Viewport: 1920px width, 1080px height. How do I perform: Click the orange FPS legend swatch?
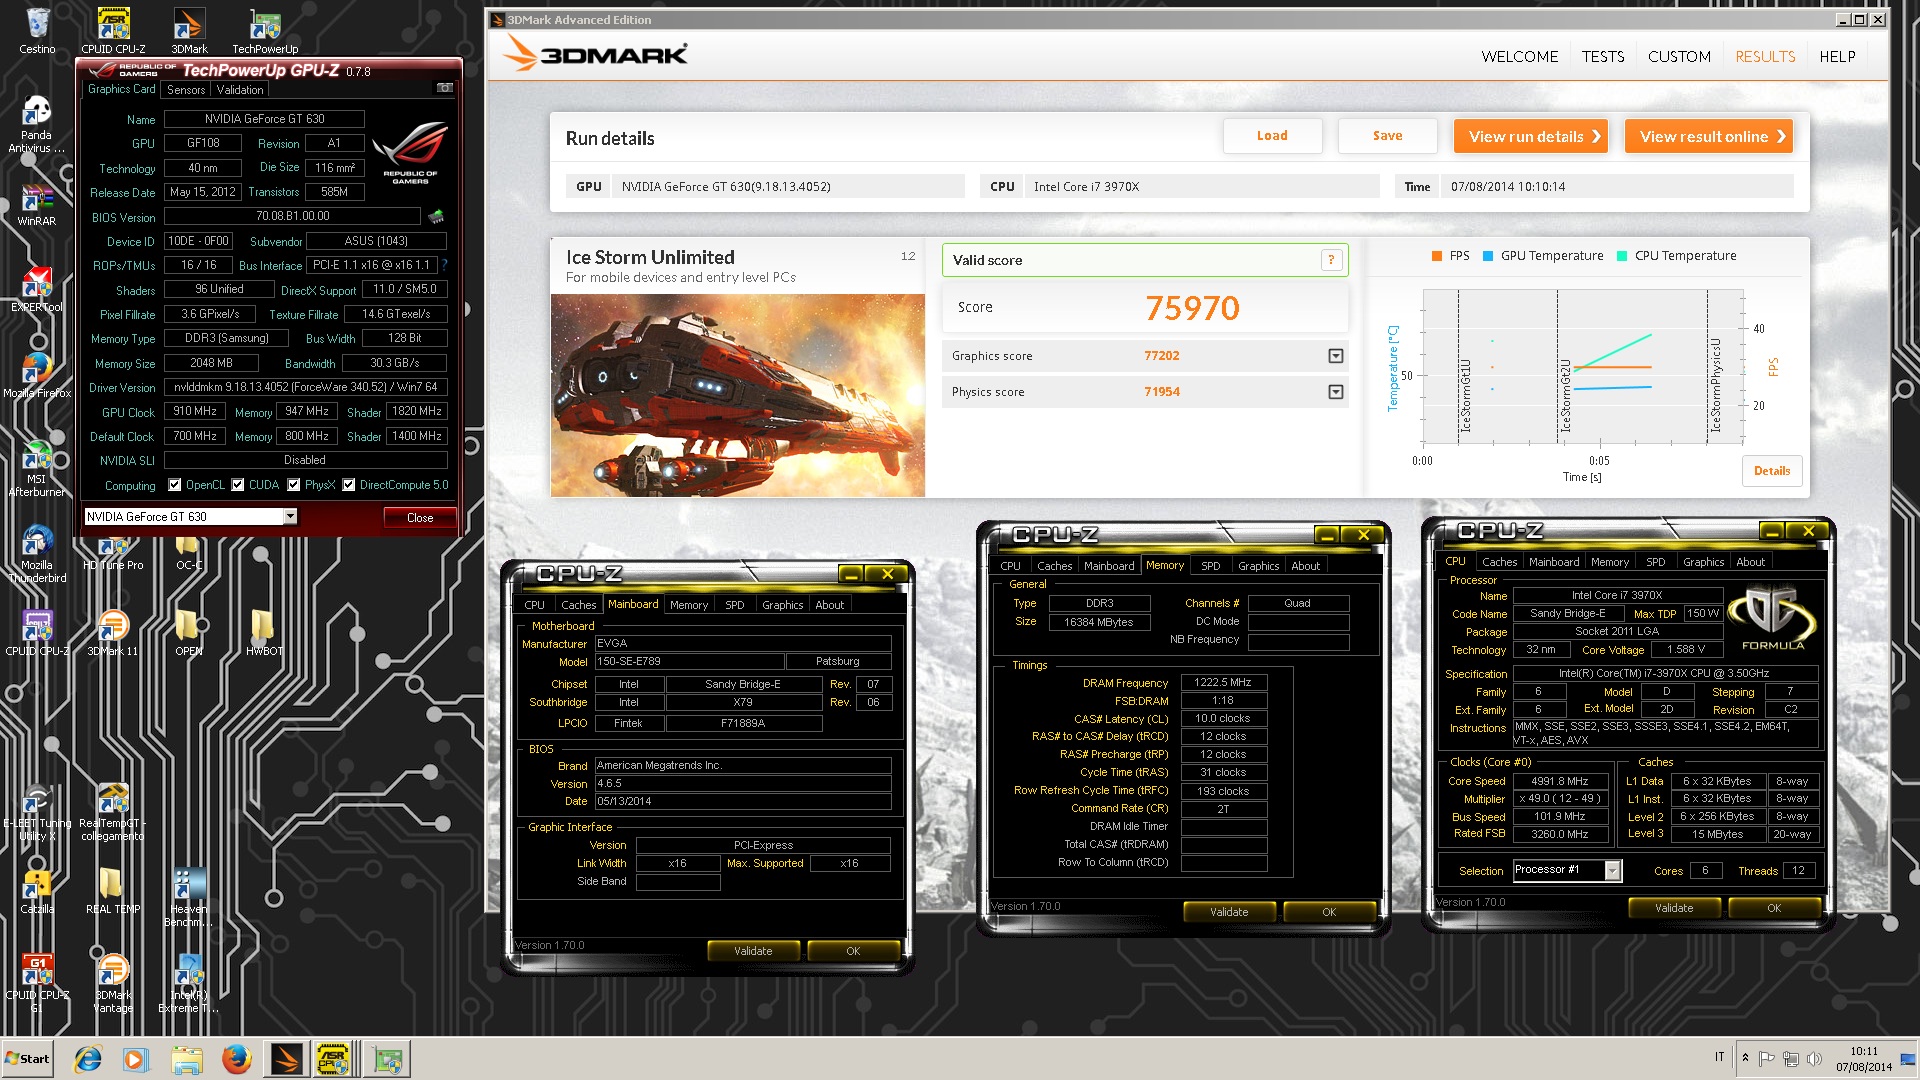[1437, 256]
